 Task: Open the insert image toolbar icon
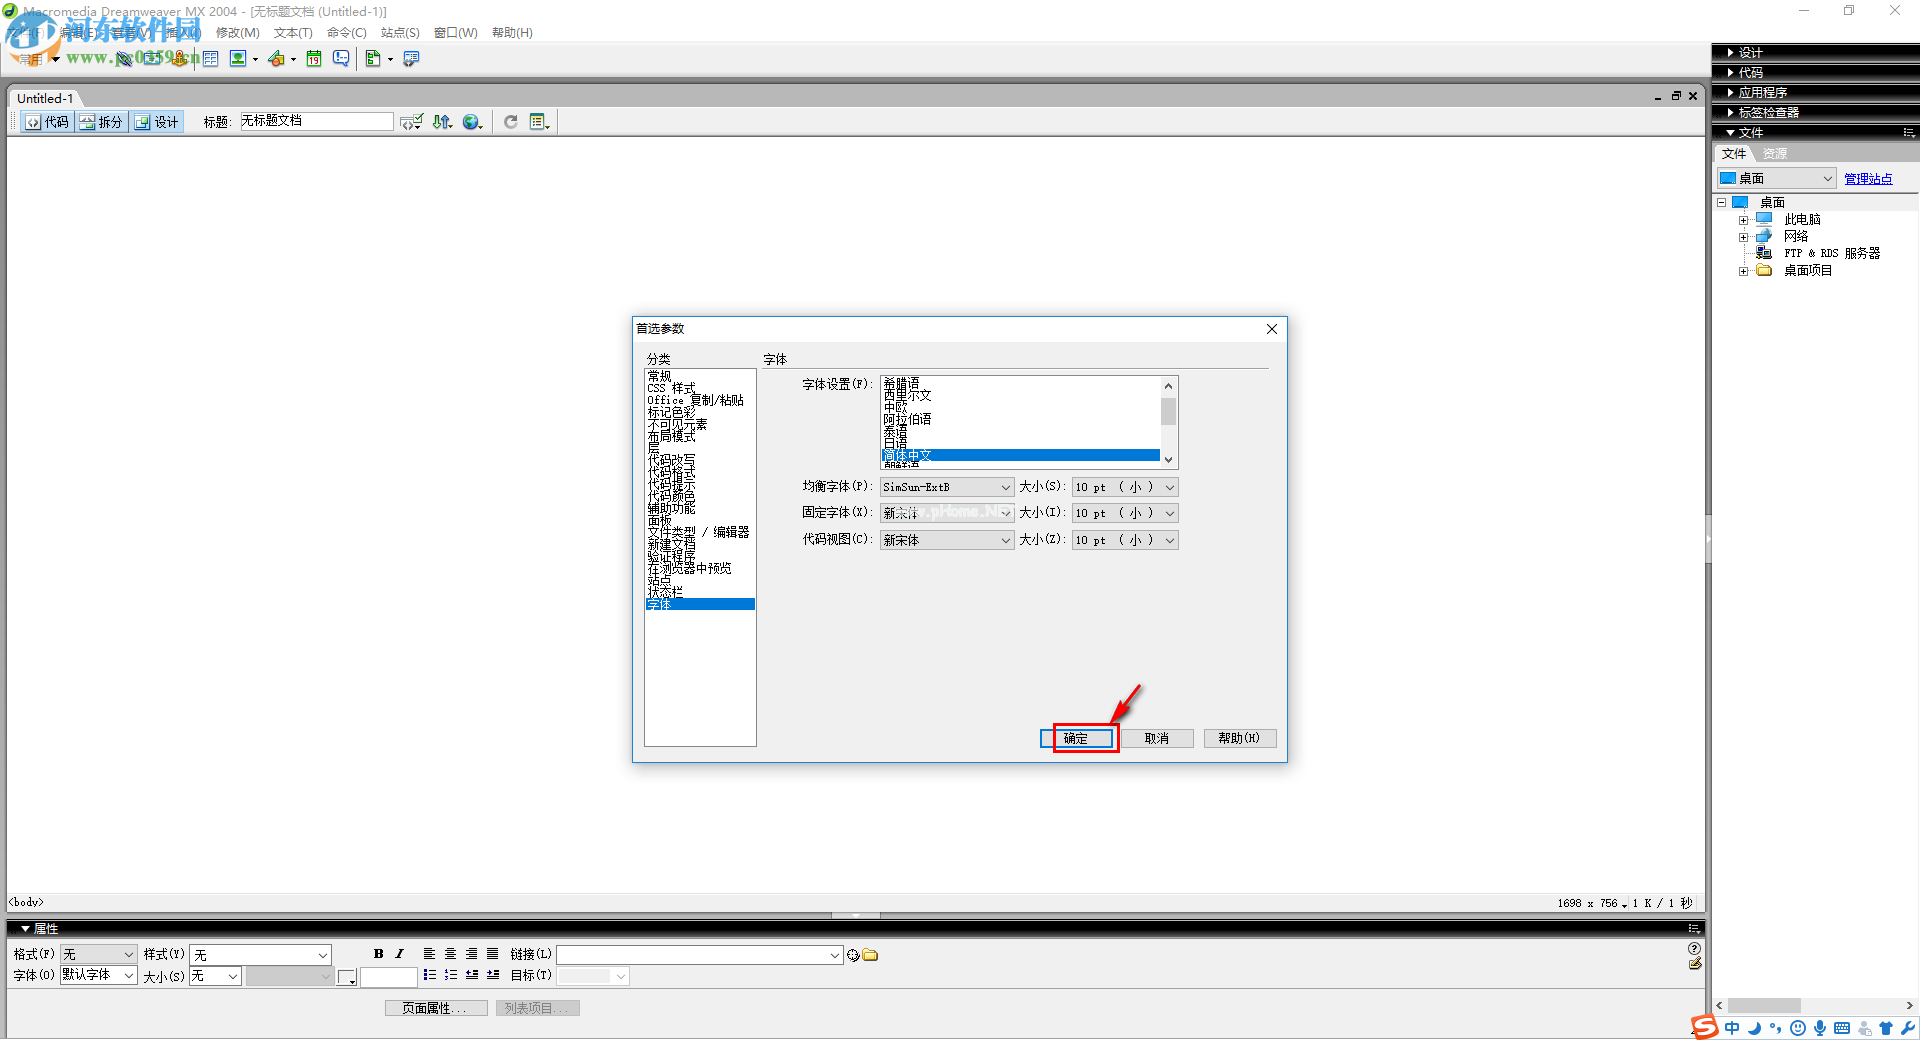pos(238,58)
